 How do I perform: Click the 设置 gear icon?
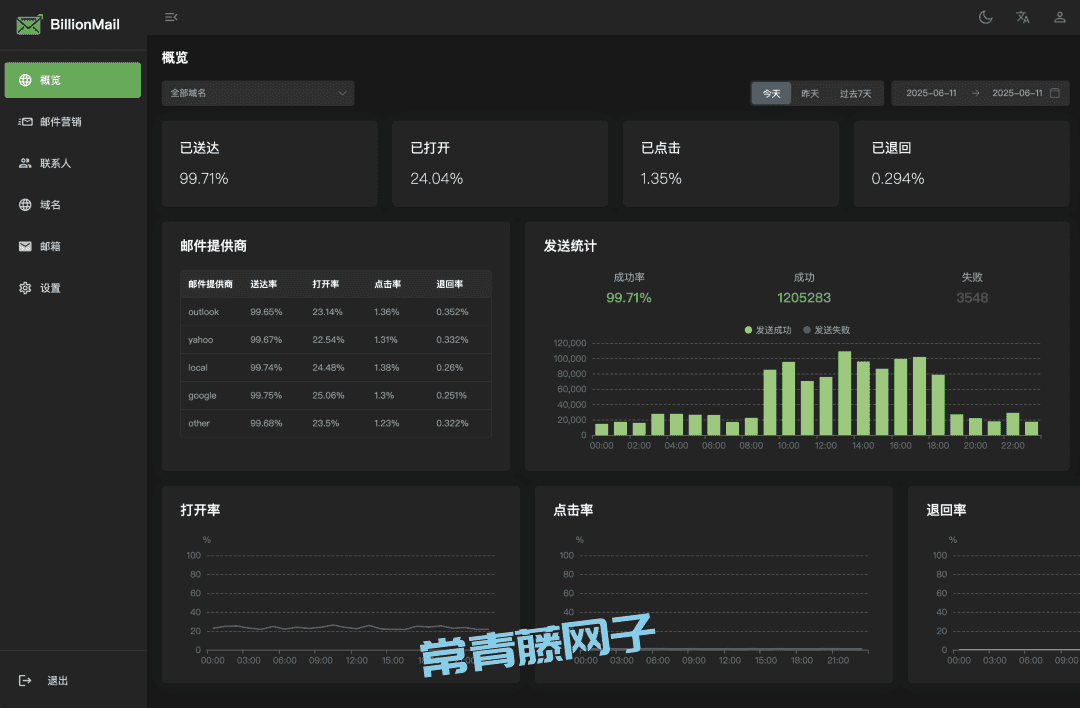coord(26,288)
